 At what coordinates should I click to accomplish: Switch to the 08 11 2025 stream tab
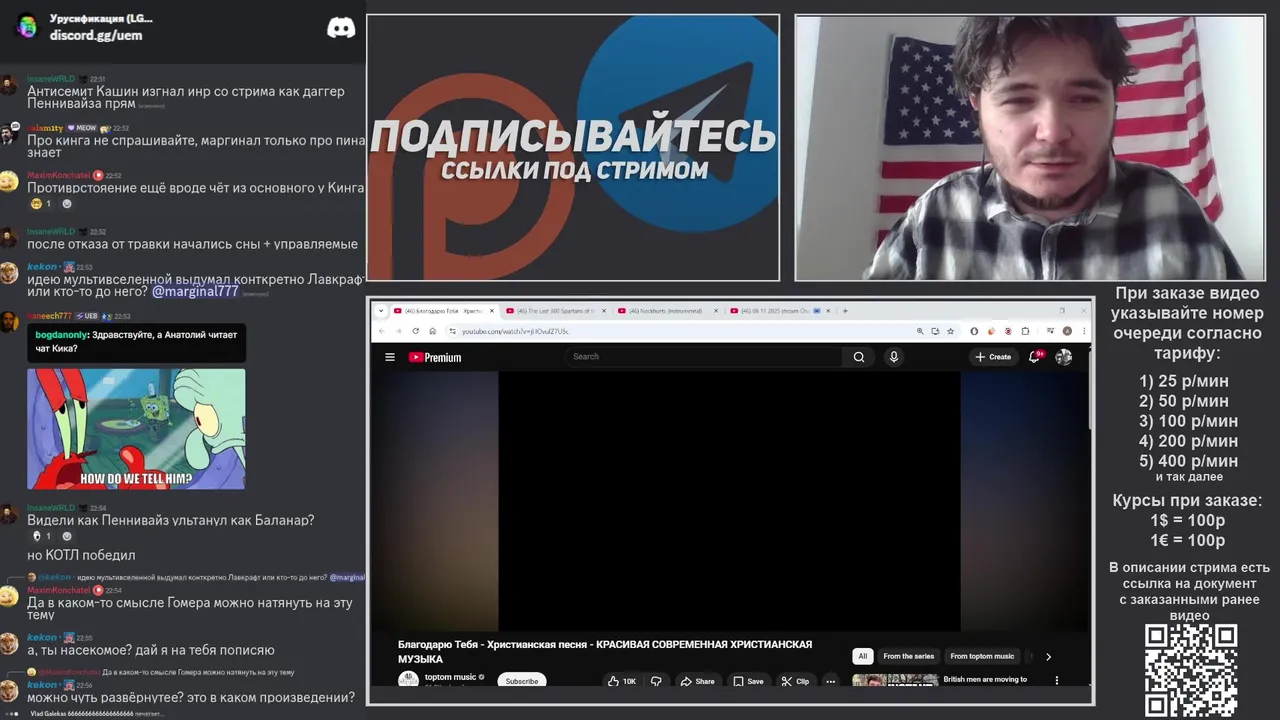[x=779, y=311]
